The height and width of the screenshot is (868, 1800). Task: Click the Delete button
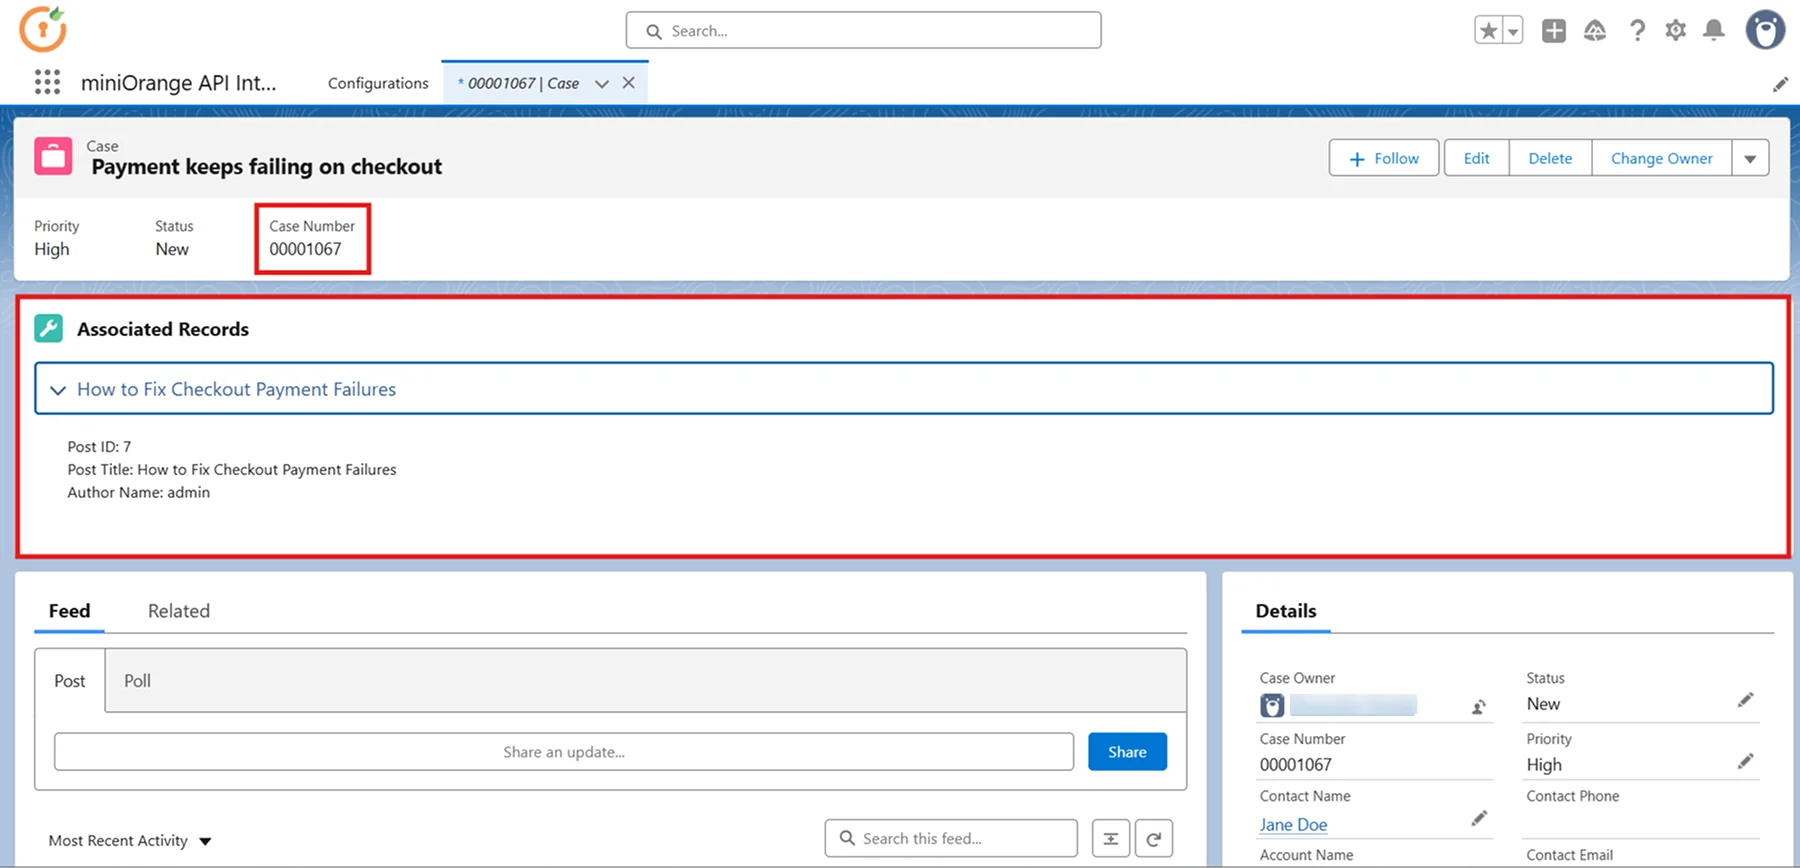click(1550, 158)
